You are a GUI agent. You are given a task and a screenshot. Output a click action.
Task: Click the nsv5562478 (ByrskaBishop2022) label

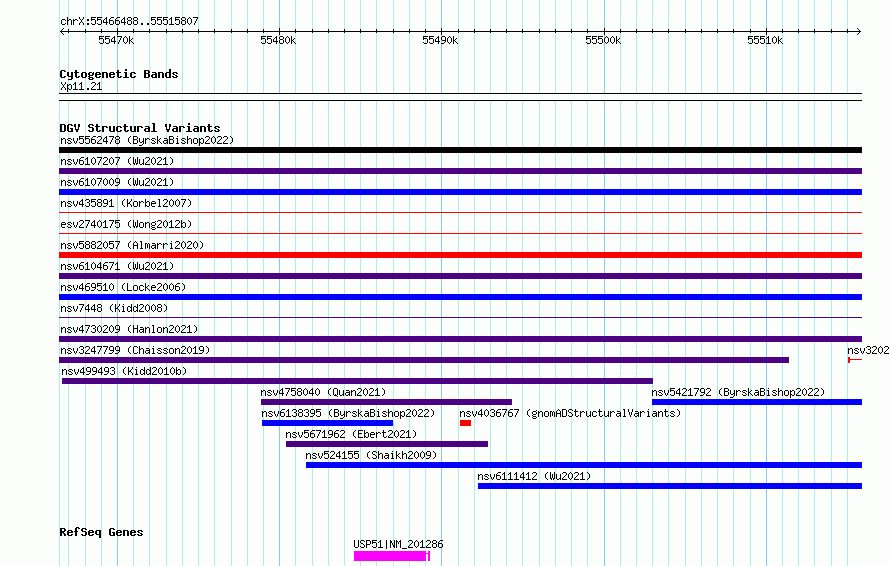pos(147,140)
